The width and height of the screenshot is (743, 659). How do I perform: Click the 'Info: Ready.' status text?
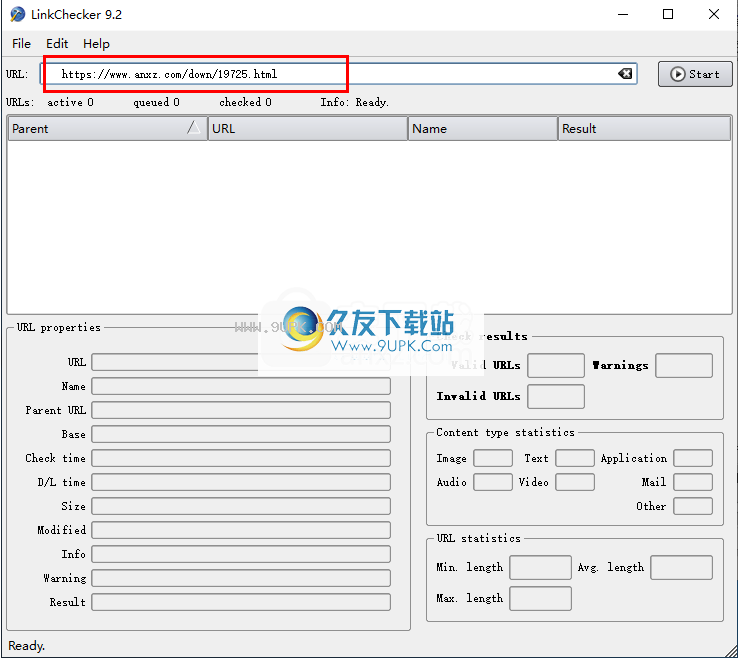(x=354, y=102)
